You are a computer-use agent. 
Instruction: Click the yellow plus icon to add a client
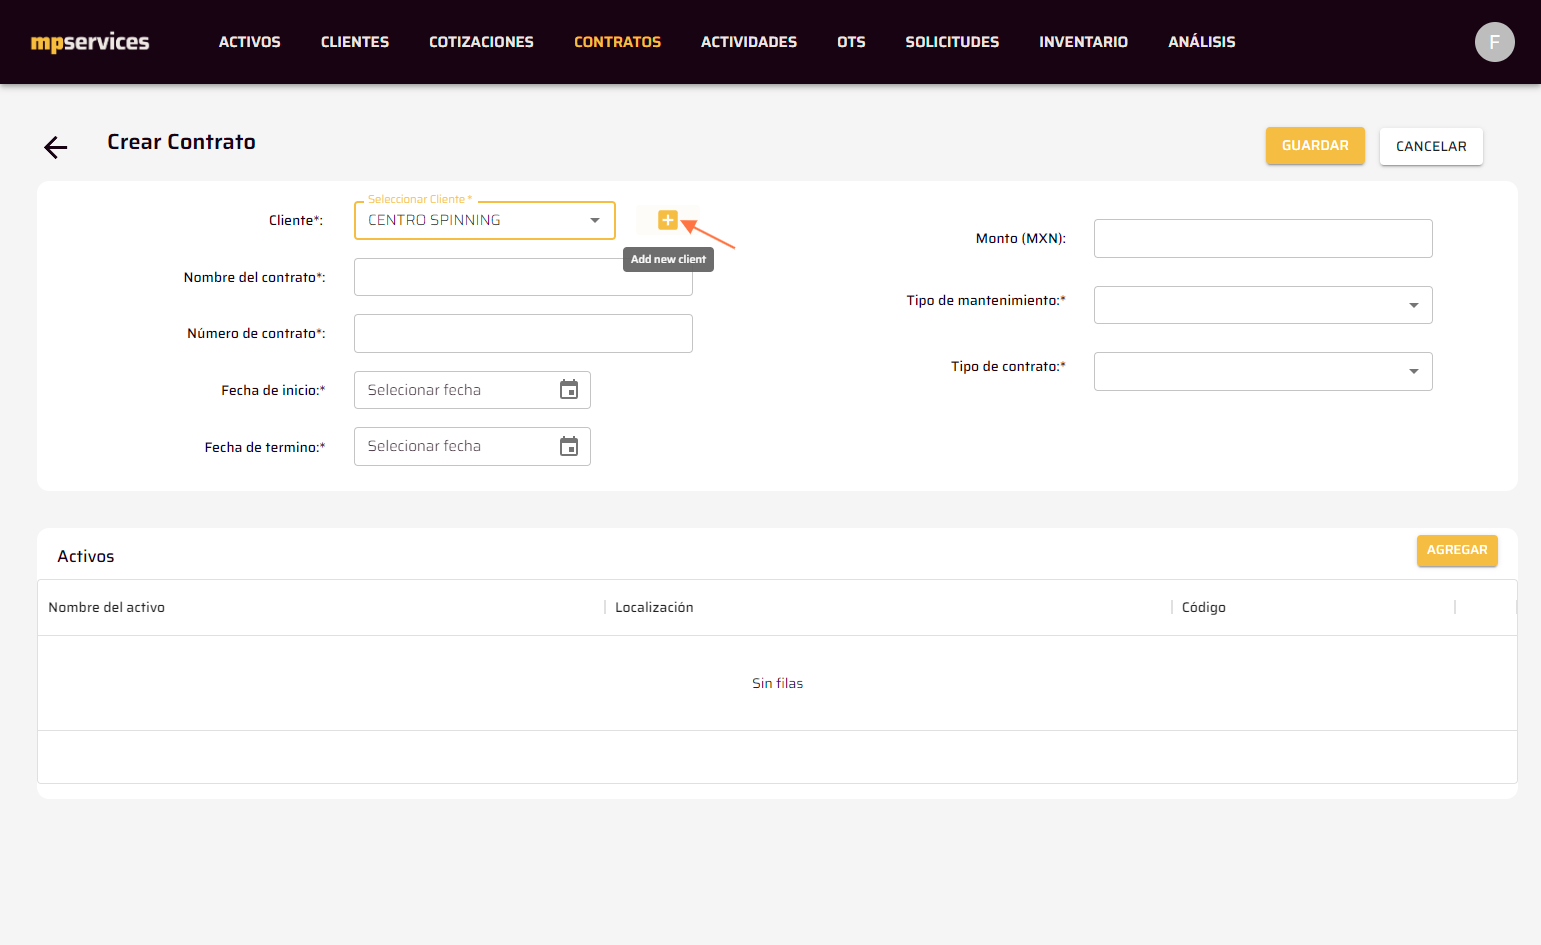(668, 220)
